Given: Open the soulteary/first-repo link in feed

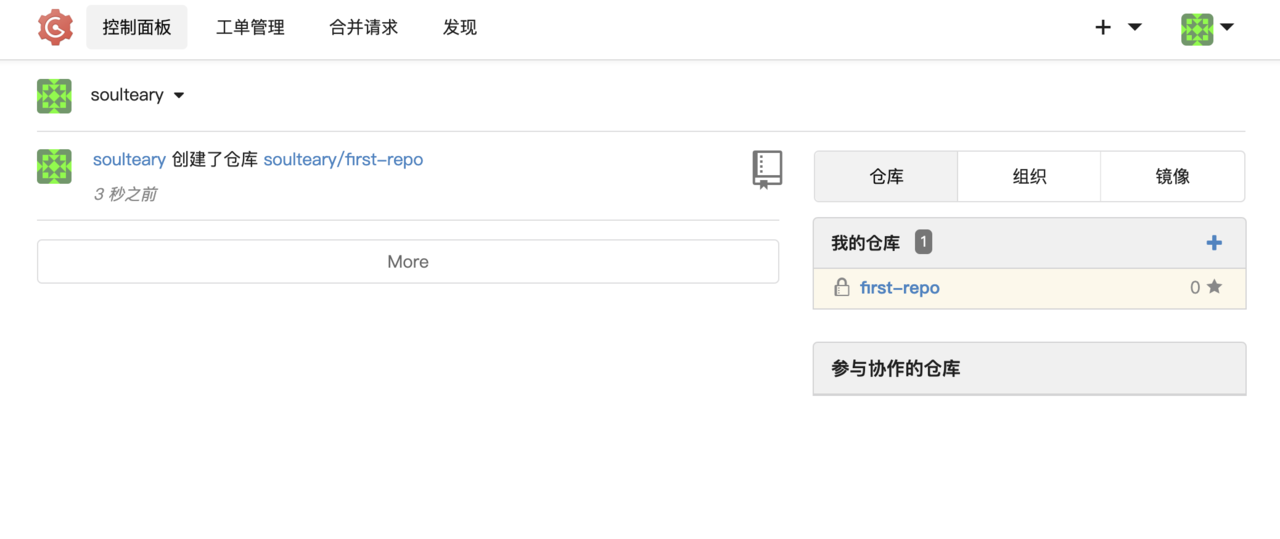Looking at the screenshot, I should point(343,159).
